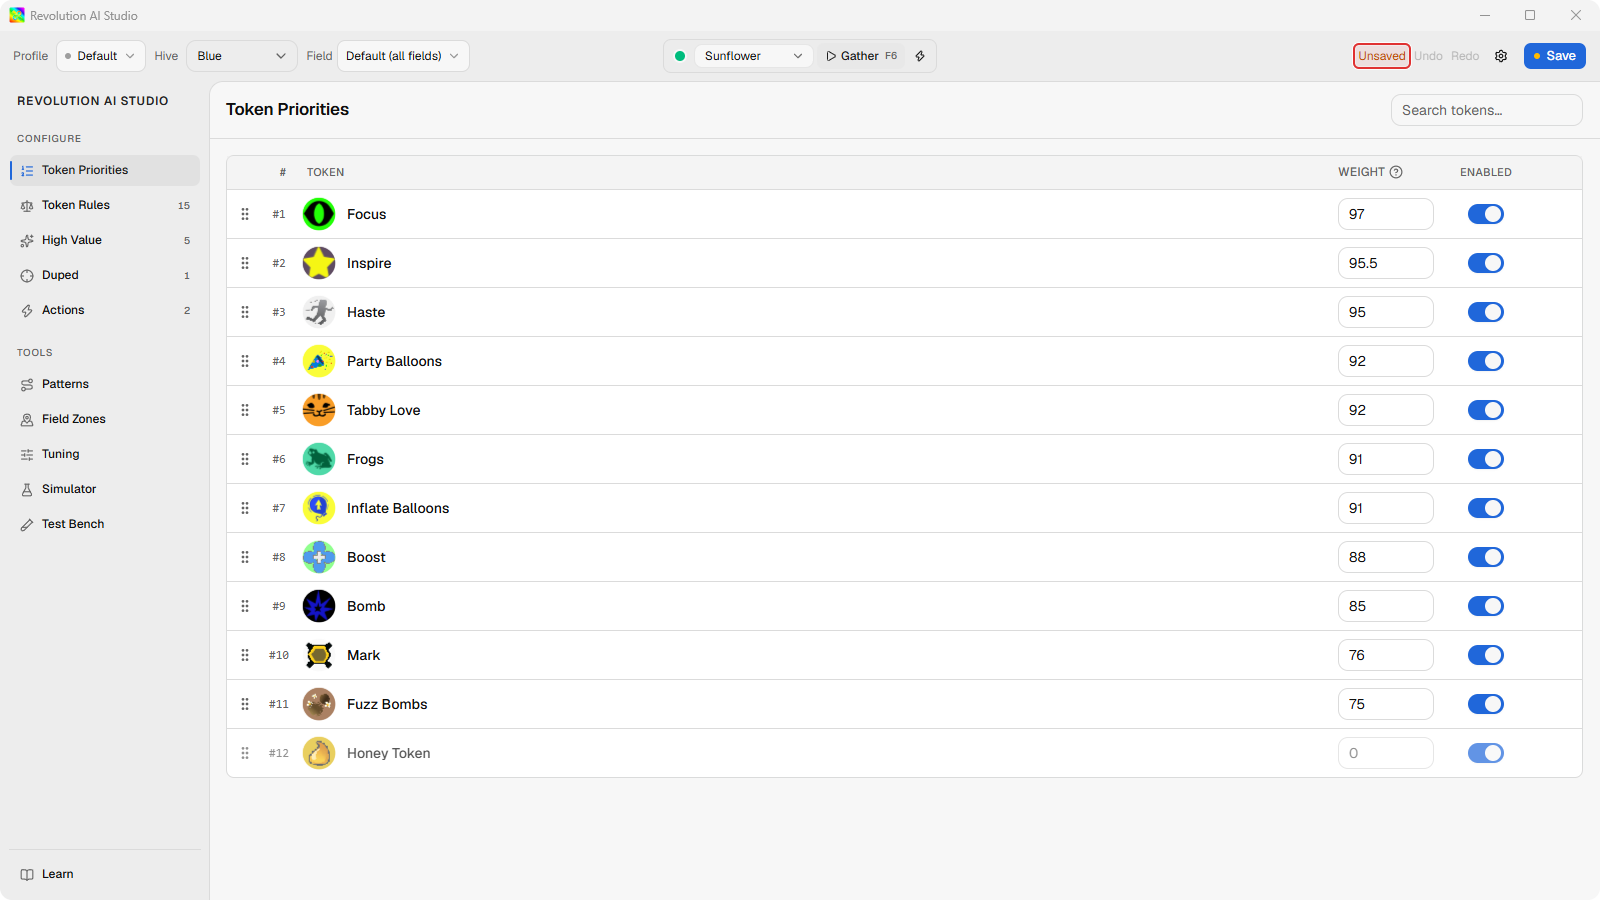Grab the drag handle for Focus row
Screen dimensions: 1600x900
245,214
